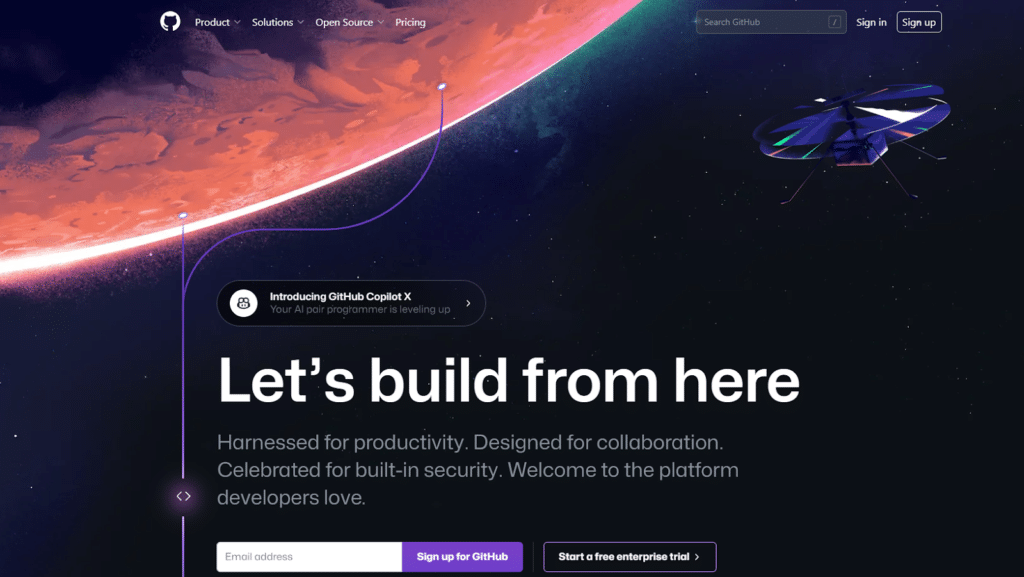Click the glowing dot on the planet's surface
1024x577 pixels.
coord(442,86)
